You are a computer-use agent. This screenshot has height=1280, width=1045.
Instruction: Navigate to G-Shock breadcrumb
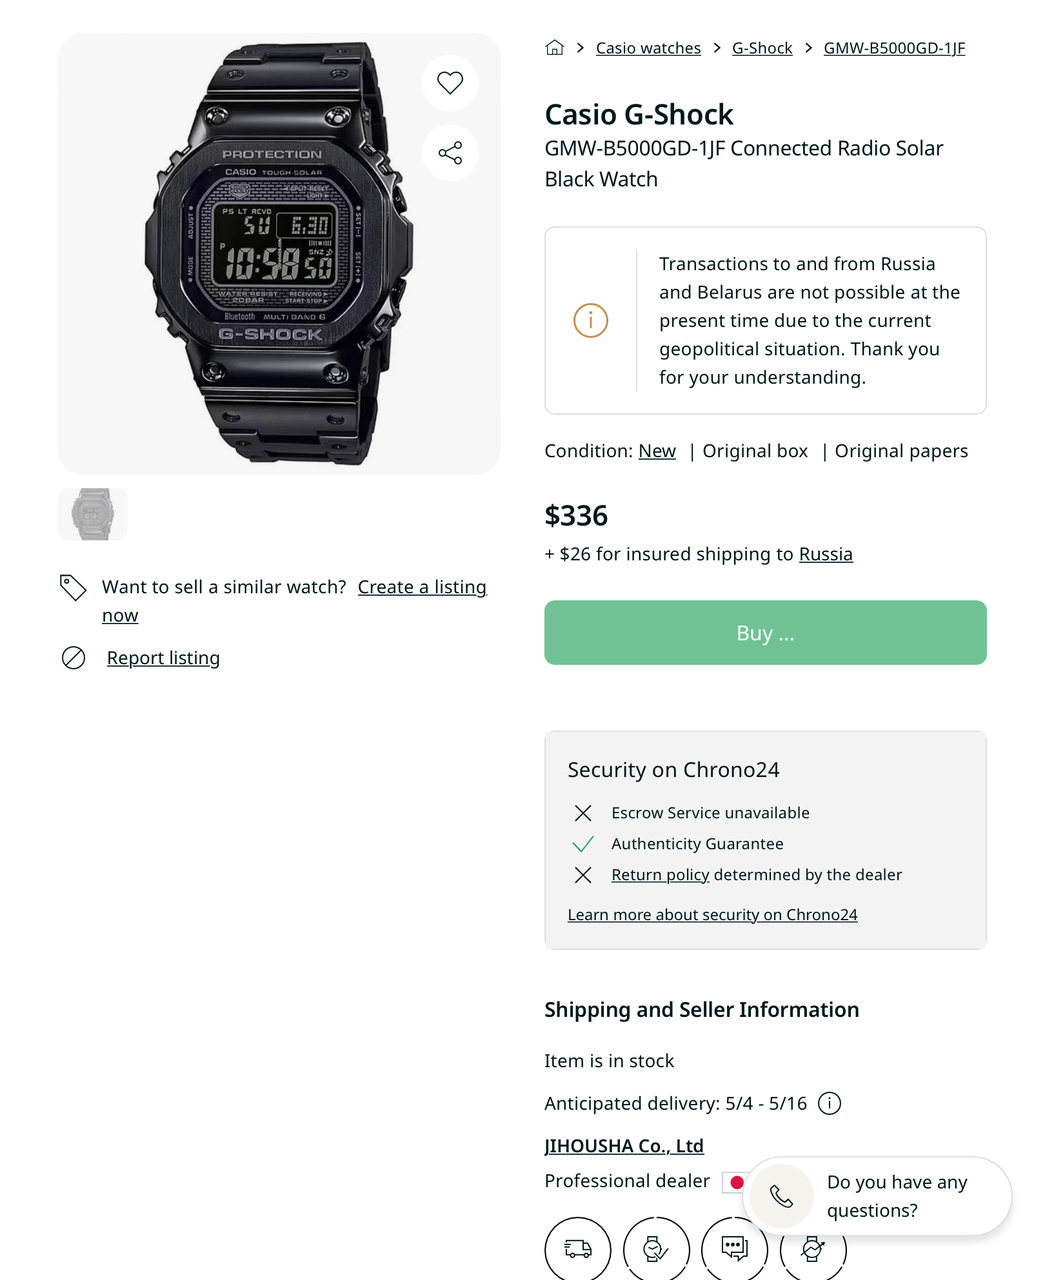762,48
